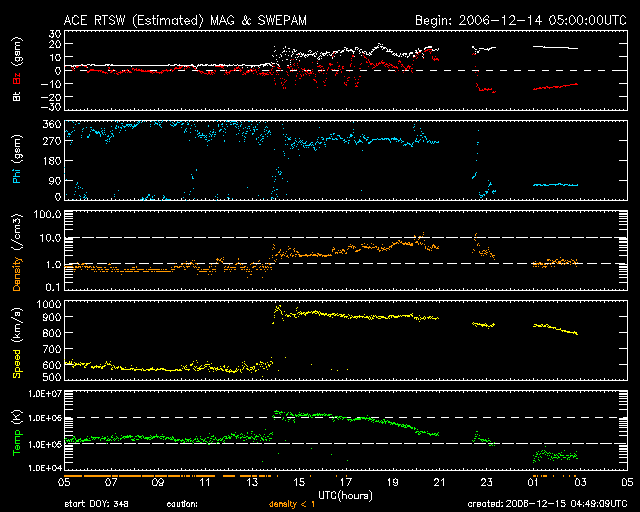Click the start DOY: 348 text
Viewport: 640px width, 512px height.
(97, 503)
